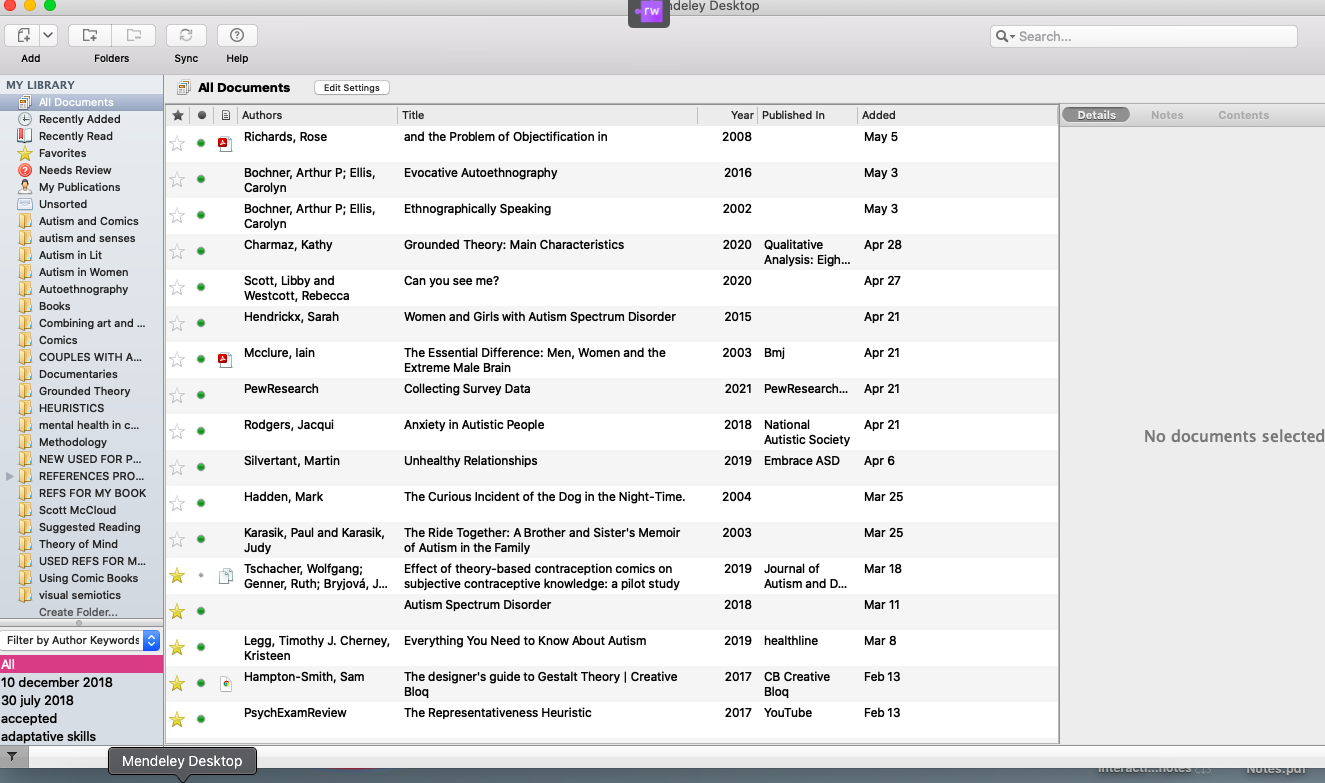The width and height of the screenshot is (1325, 783).
Task: Open the Filter by Author Keywords dropdown
Action: pos(81,640)
